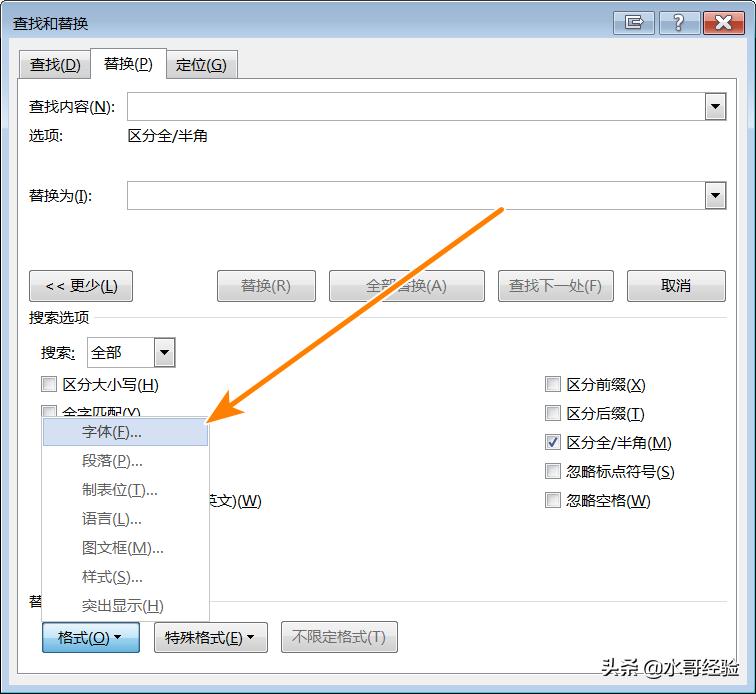The width and height of the screenshot is (756, 694).
Task: Choose 字体(F)... from the format menu
Action: click(125, 432)
